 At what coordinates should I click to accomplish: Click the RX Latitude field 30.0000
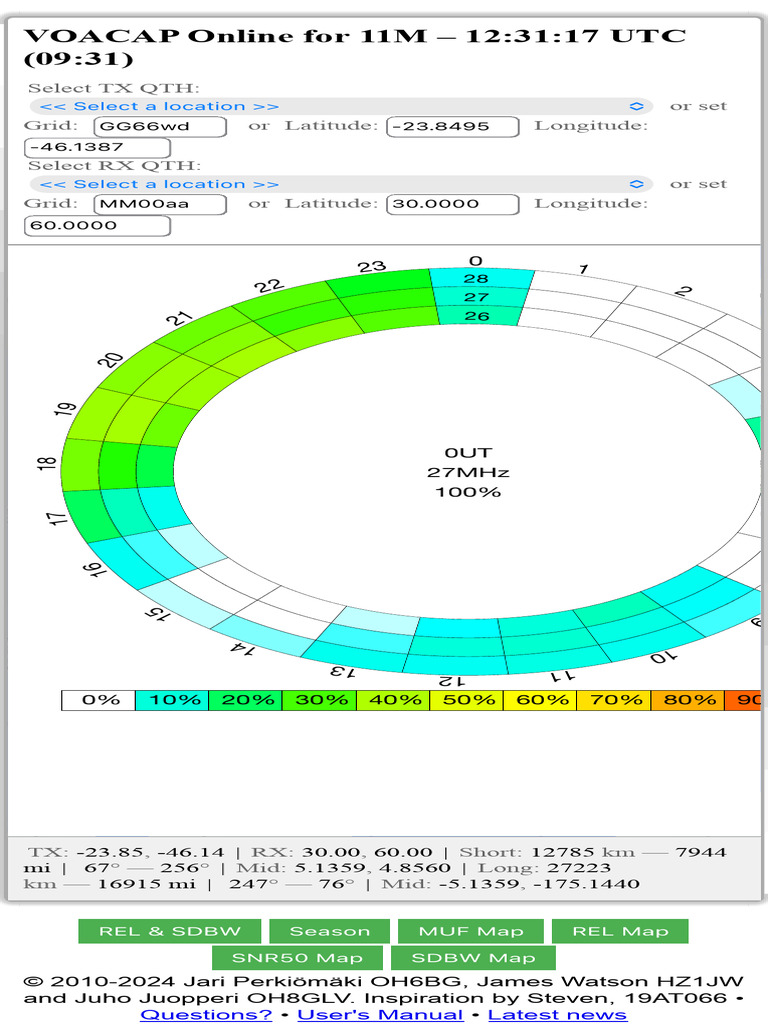click(x=452, y=204)
